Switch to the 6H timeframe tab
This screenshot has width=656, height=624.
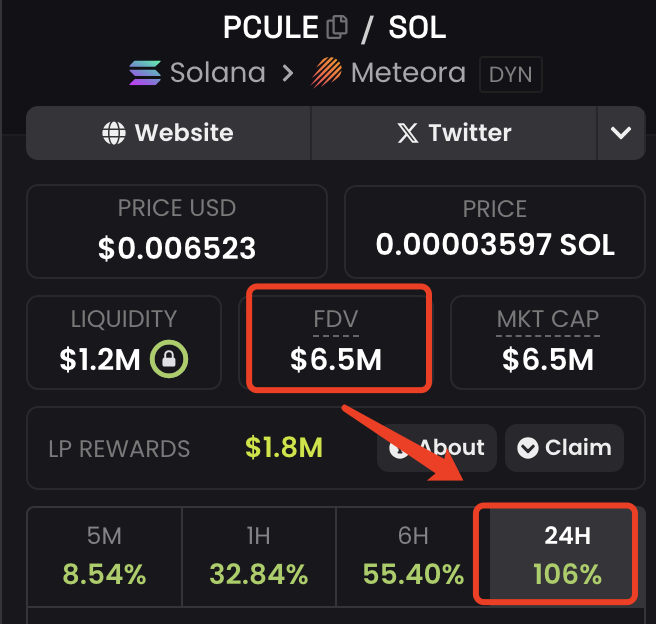413,556
